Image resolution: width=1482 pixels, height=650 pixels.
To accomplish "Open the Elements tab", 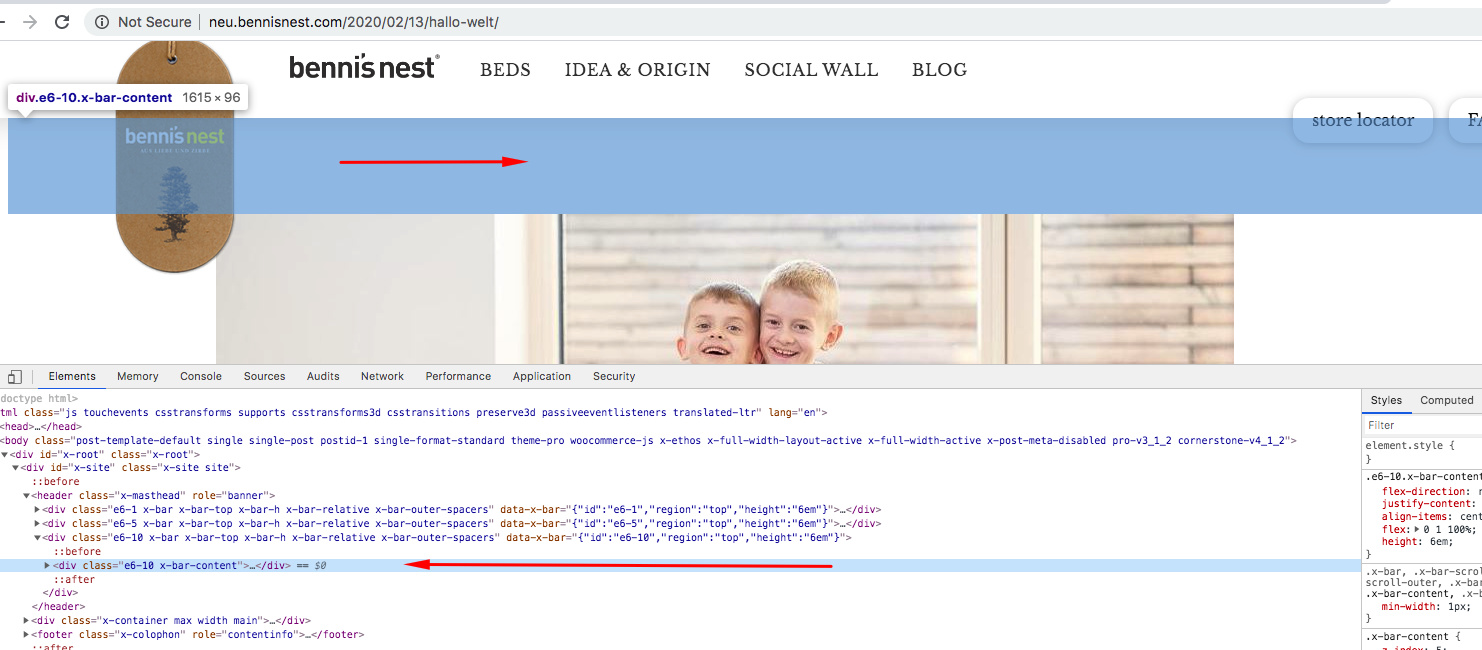I will [72, 377].
